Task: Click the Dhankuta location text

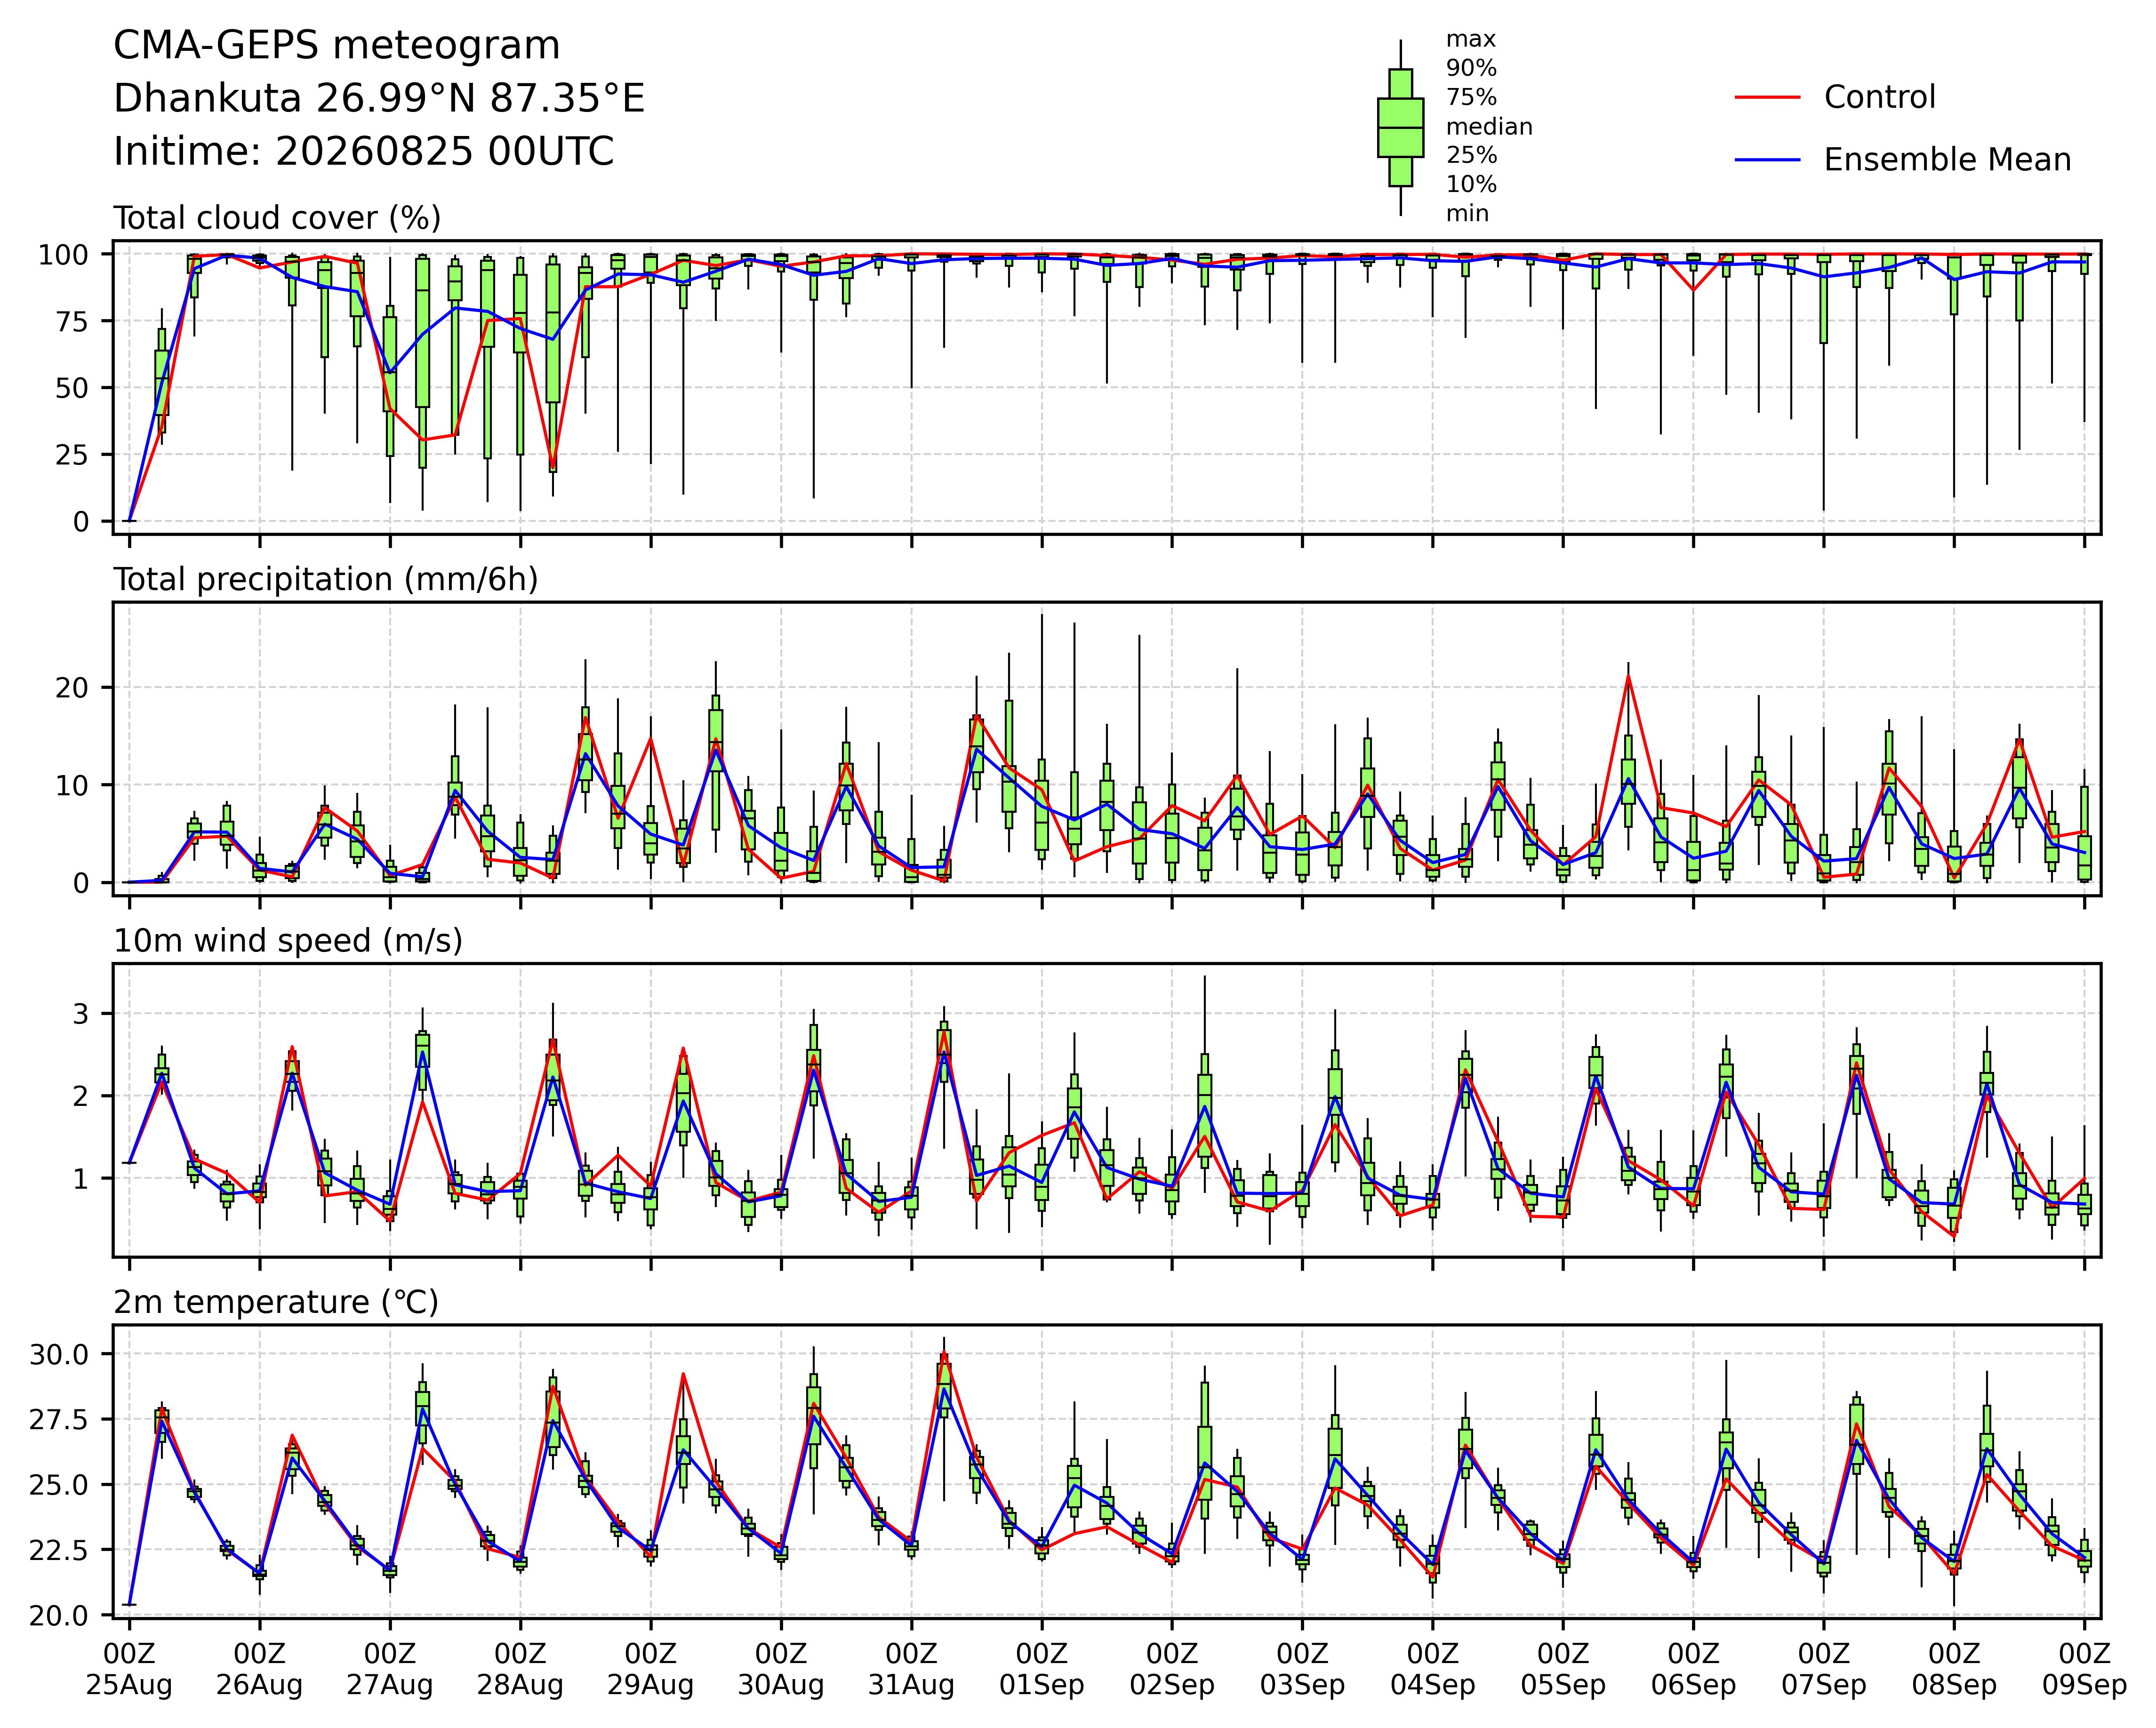Action: [x=379, y=99]
